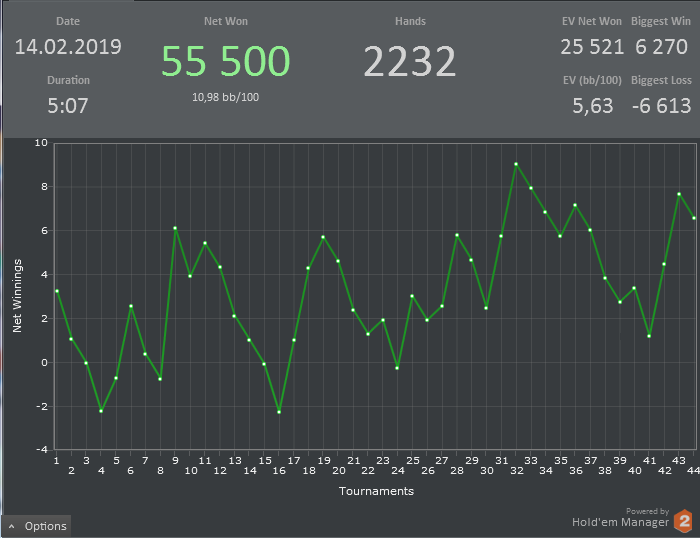Click the Biggest Loss heading label
This screenshot has width=700, height=538.
click(x=661, y=80)
